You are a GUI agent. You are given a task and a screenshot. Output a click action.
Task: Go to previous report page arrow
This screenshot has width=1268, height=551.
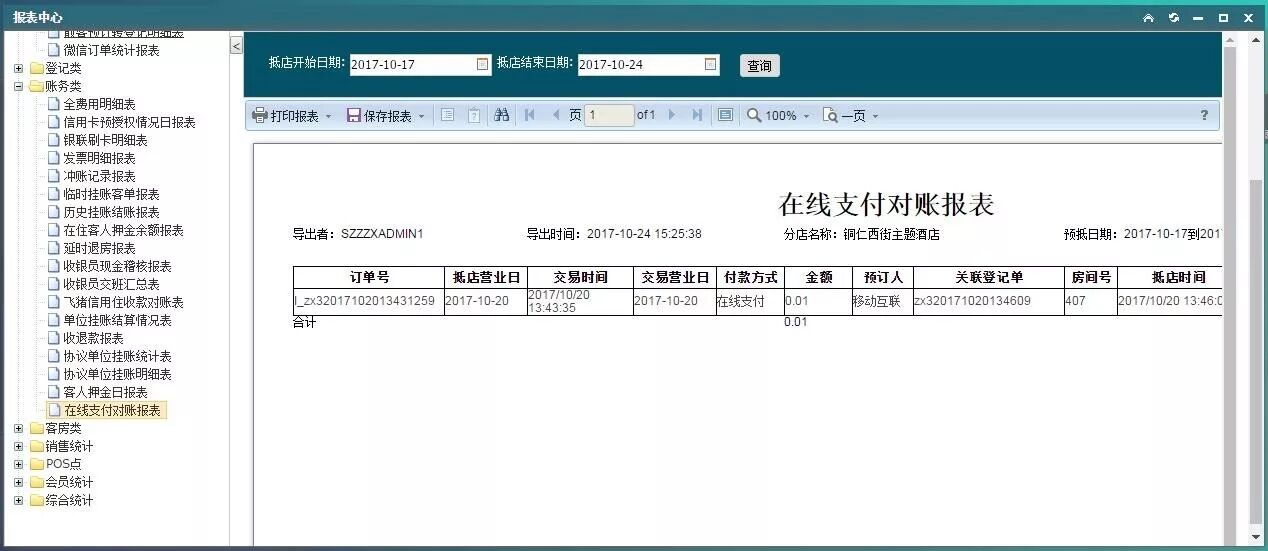click(x=556, y=115)
